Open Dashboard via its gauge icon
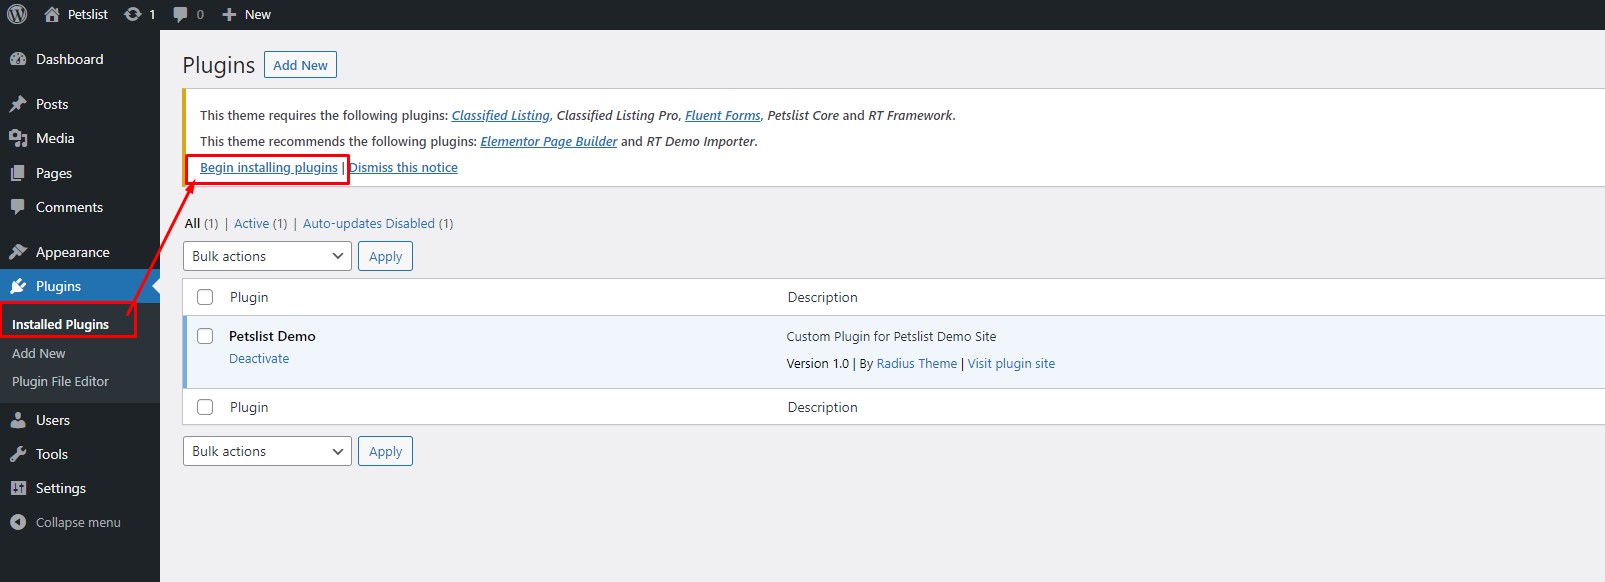The height and width of the screenshot is (582, 1605). point(18,59)
